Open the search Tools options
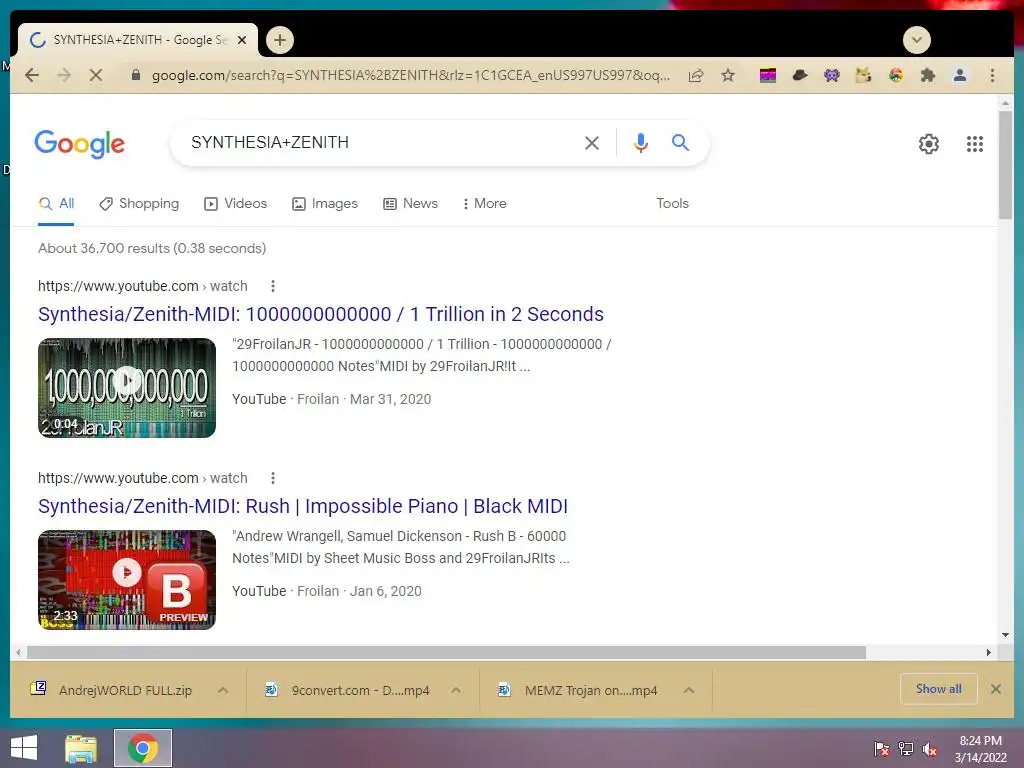The height and width of the screenshot is (768, 1024). click(673, 203)
